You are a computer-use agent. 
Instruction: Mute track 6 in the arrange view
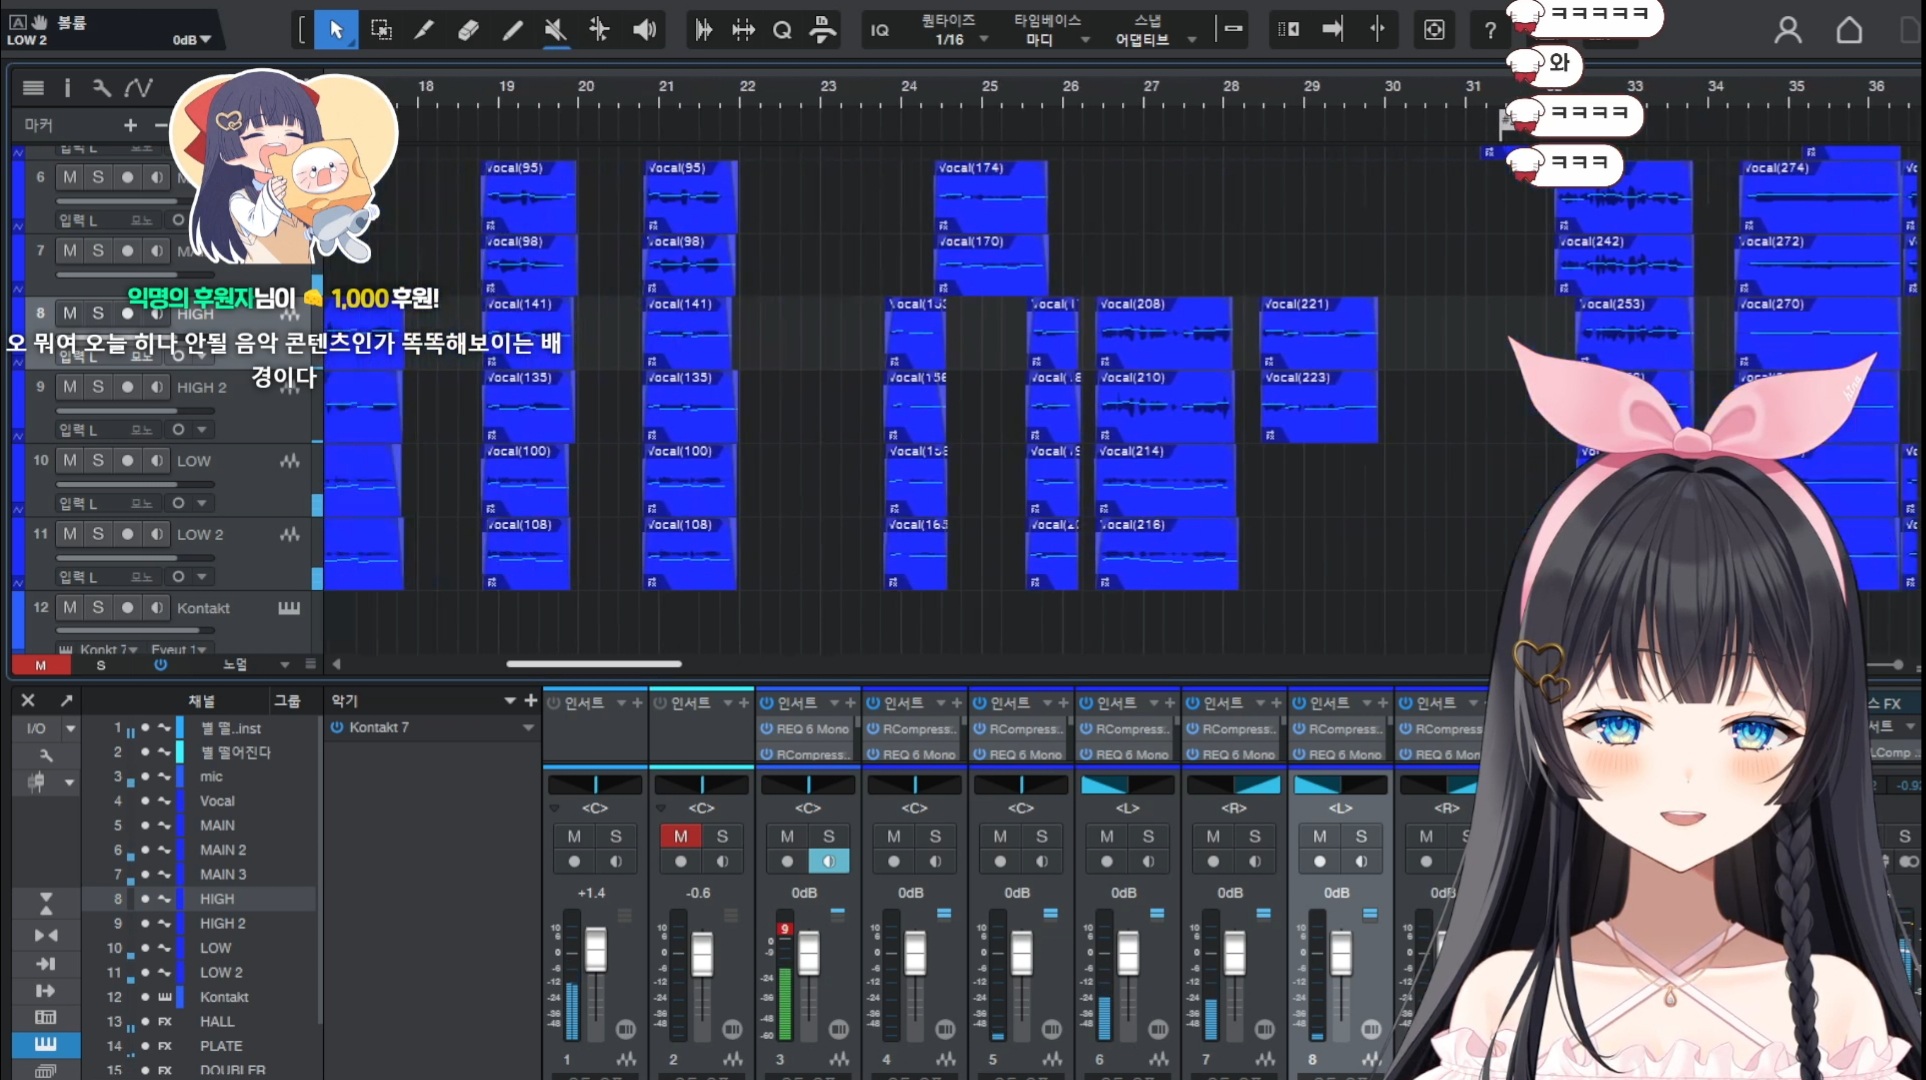(69, 177)
